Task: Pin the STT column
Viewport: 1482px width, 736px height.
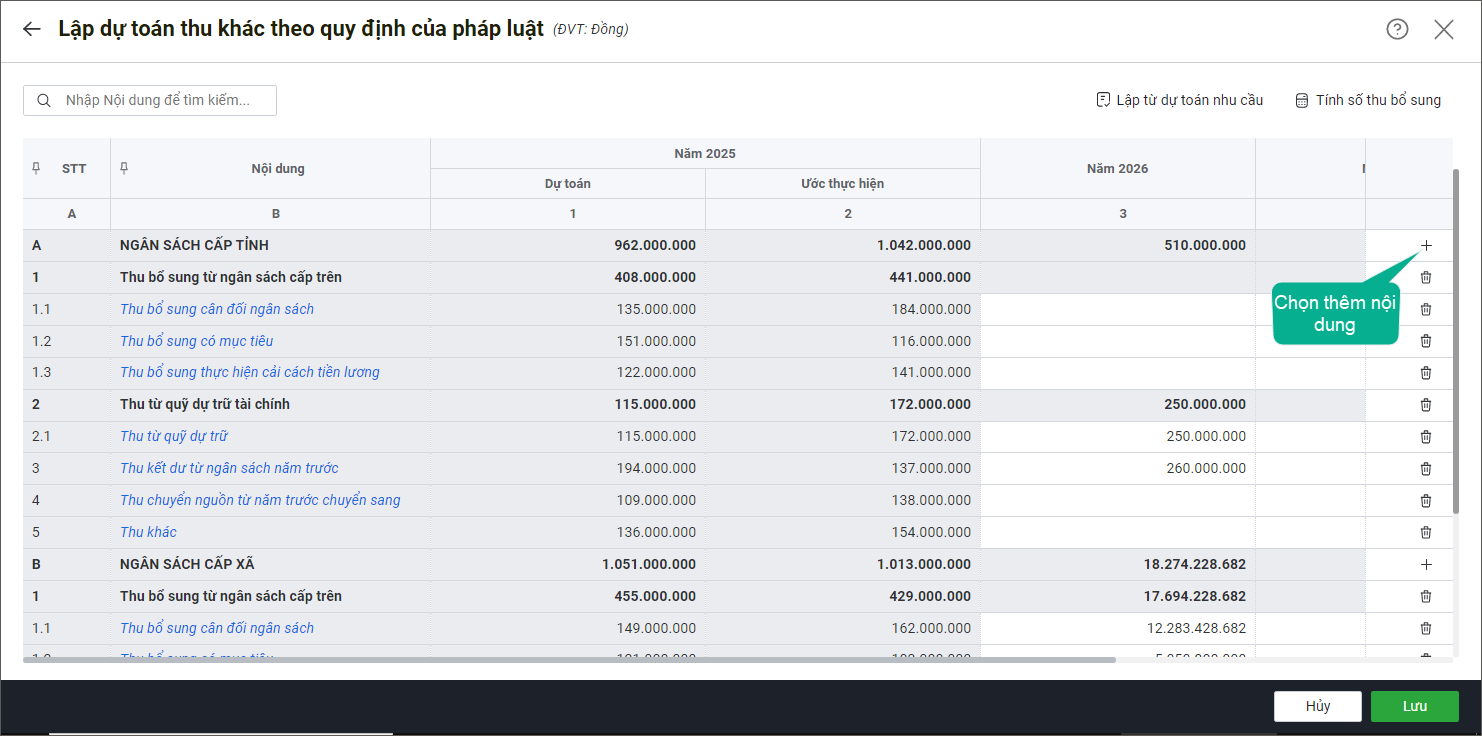Action: tap(37, 167)
